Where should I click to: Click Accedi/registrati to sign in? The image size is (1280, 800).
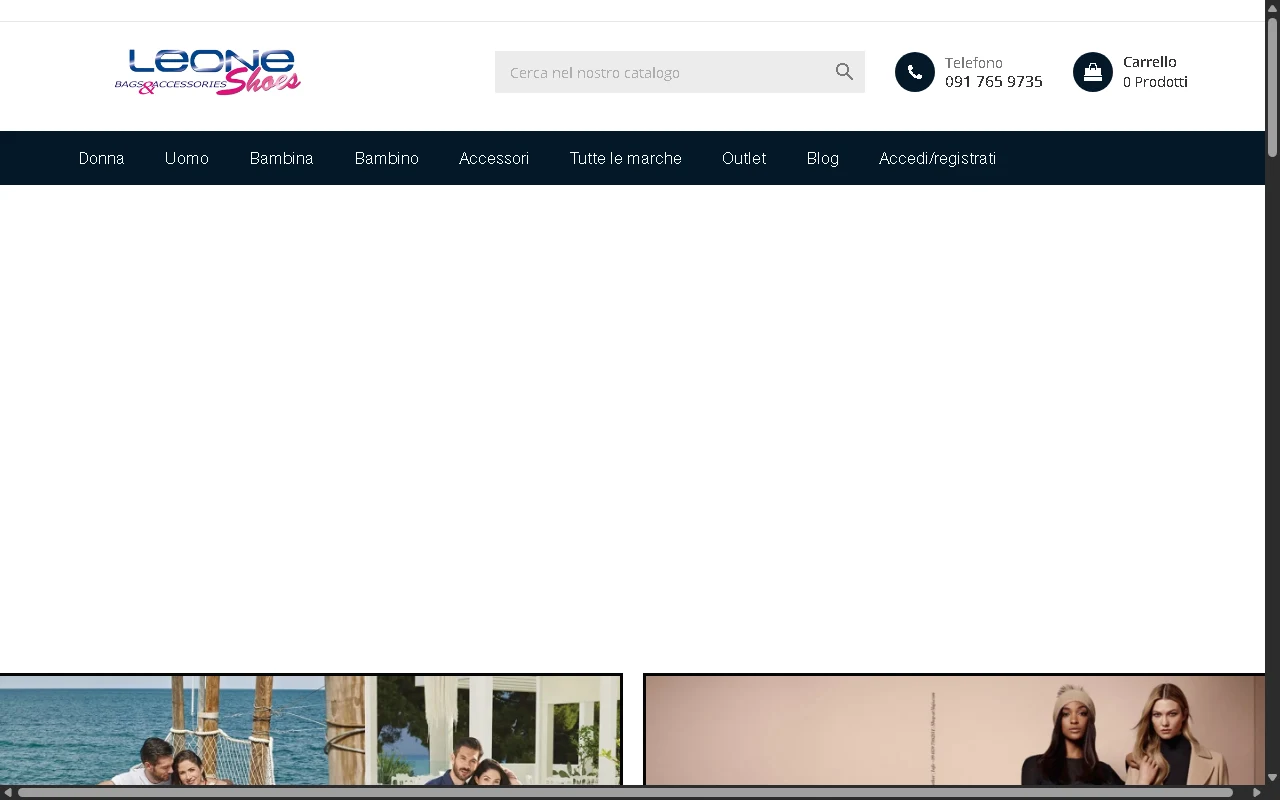click(937, 158)
